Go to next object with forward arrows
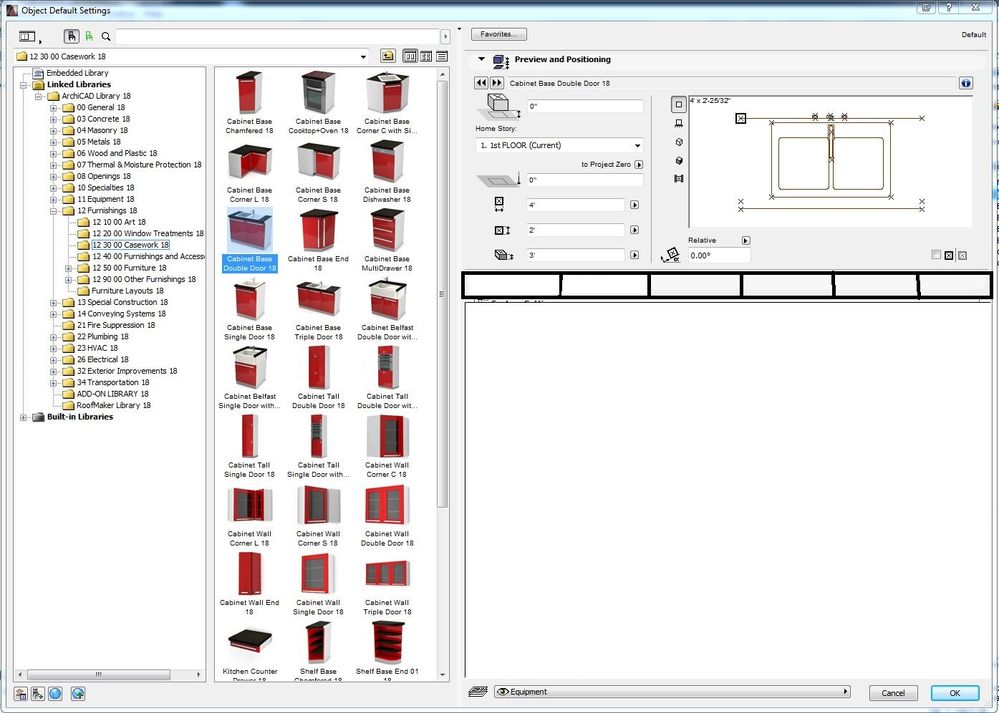Screen dimensions: 999x713 click(495, 83)
